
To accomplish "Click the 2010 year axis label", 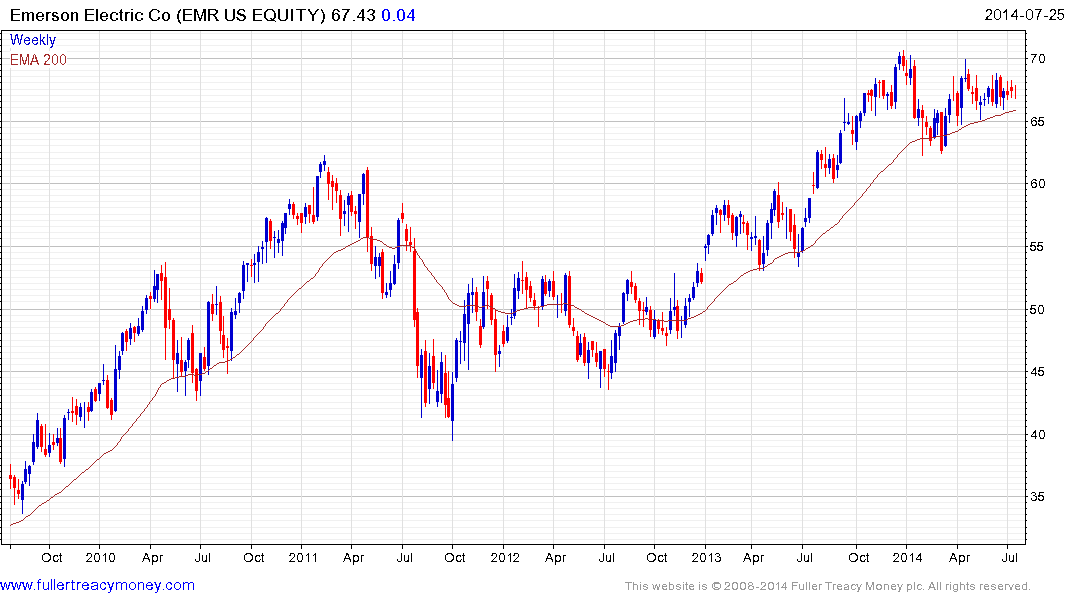I will (x=100, y=557).
